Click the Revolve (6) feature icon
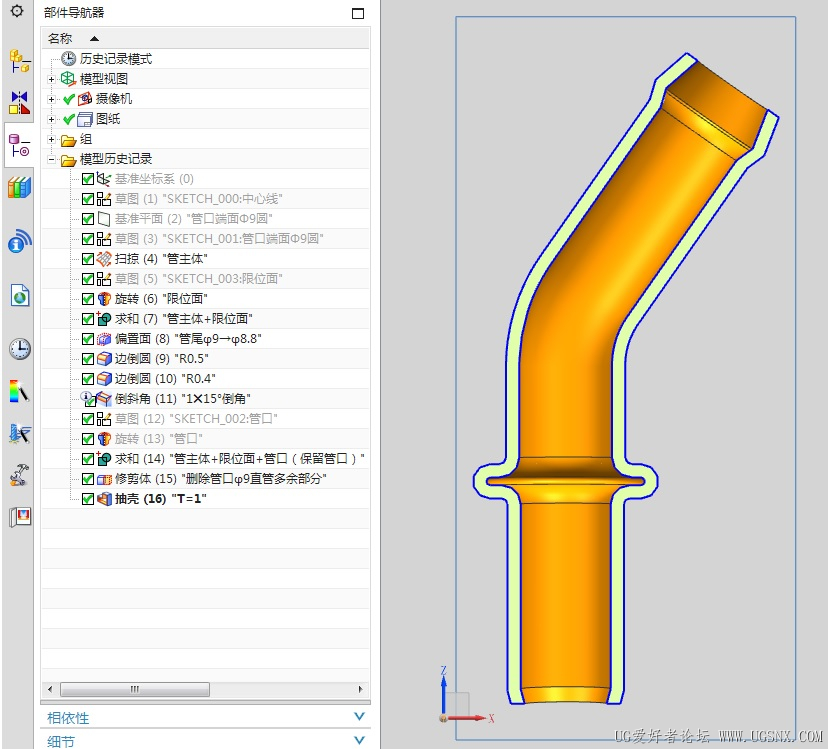The image size is (828, 749). 104,299
